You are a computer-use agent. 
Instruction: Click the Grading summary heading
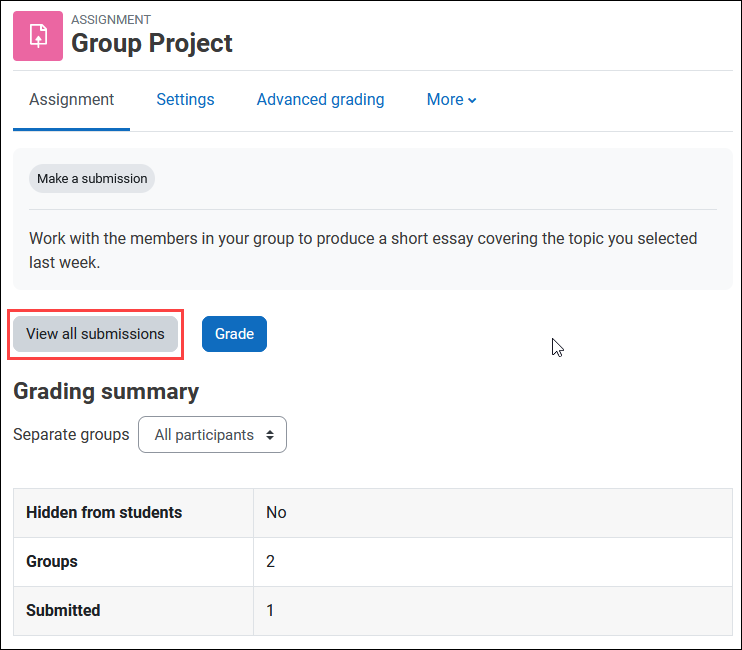pyautogui.click(x=106, y=392)
